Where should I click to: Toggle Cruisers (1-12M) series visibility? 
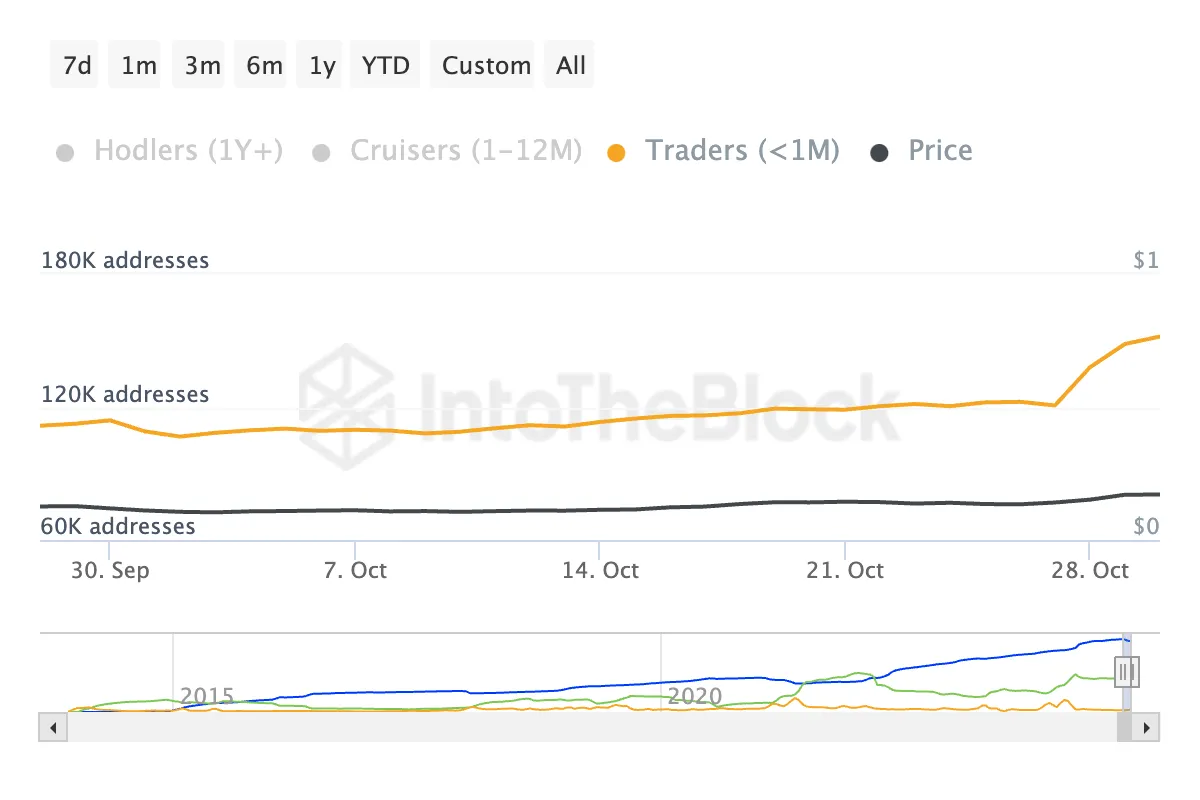coord(465,151)
